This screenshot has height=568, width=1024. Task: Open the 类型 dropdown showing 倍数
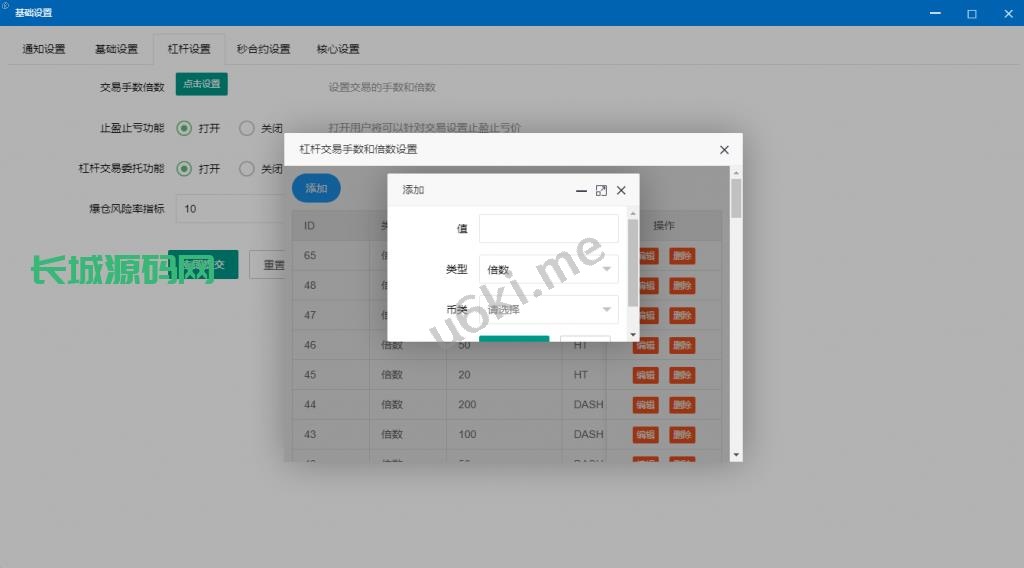coord(548,269)
